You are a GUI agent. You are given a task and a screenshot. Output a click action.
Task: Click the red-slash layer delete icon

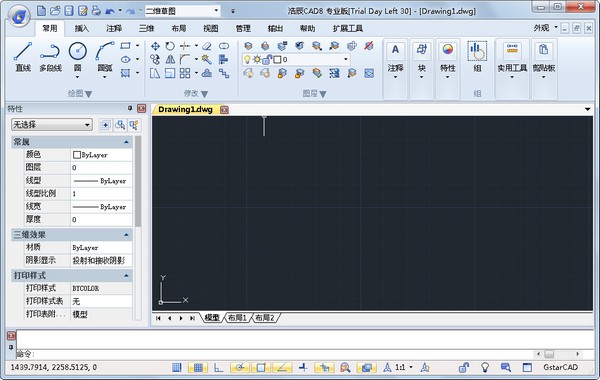tap(369, 46)
